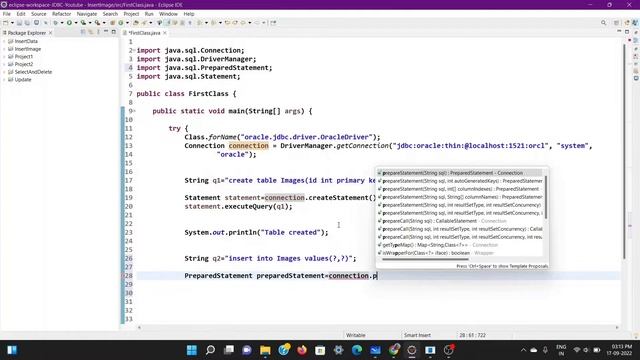Expand the InsertImage project
Image resolution: width=640 pixels, height=360 pixels.
tap(4, 49)
